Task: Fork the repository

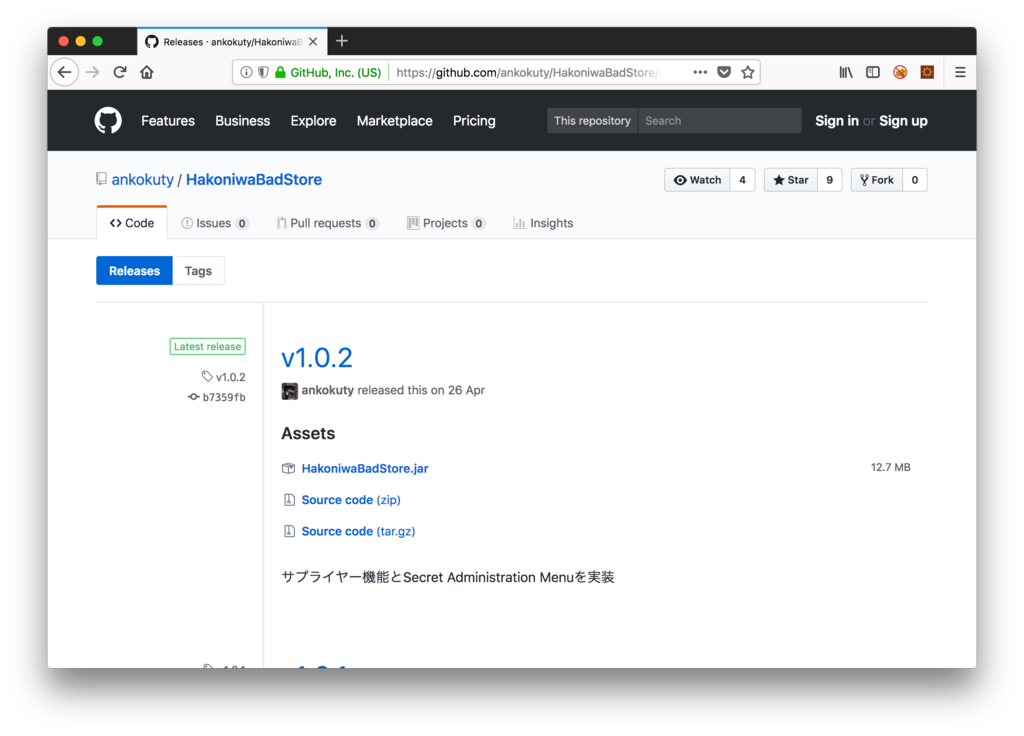Action: tap(877, 180)
